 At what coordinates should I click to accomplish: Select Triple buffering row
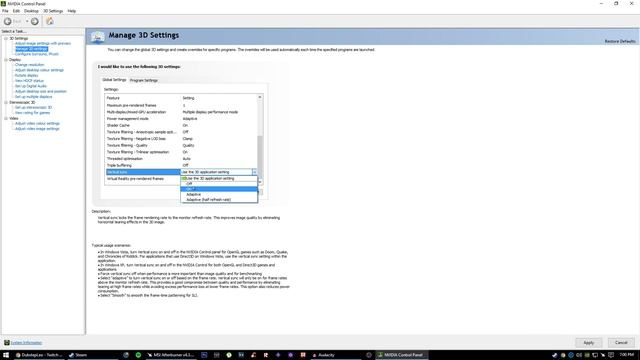181,165
